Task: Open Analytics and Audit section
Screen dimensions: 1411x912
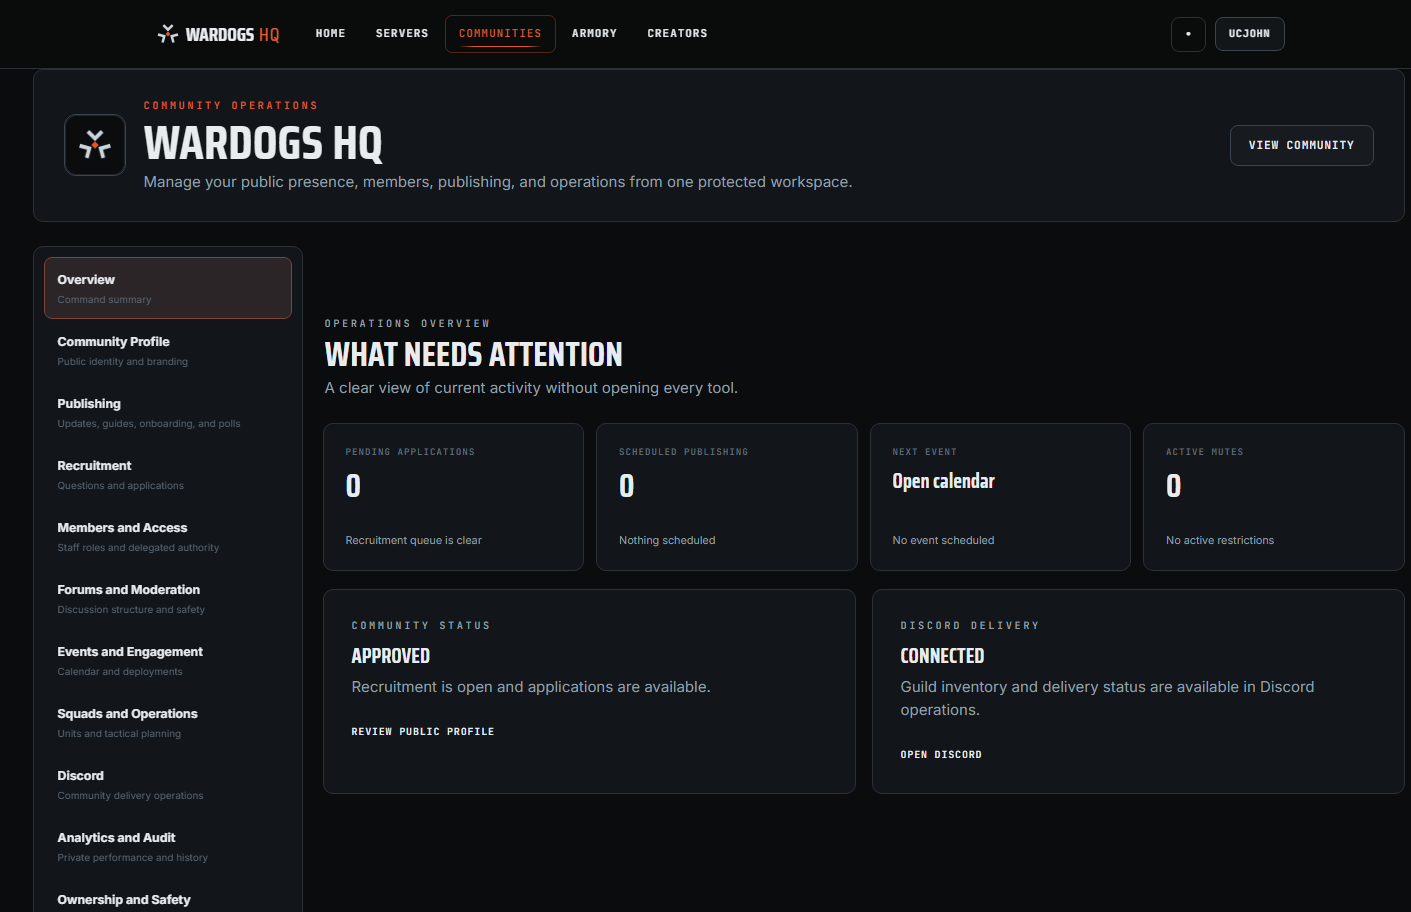Action: [x=168, y=846]
